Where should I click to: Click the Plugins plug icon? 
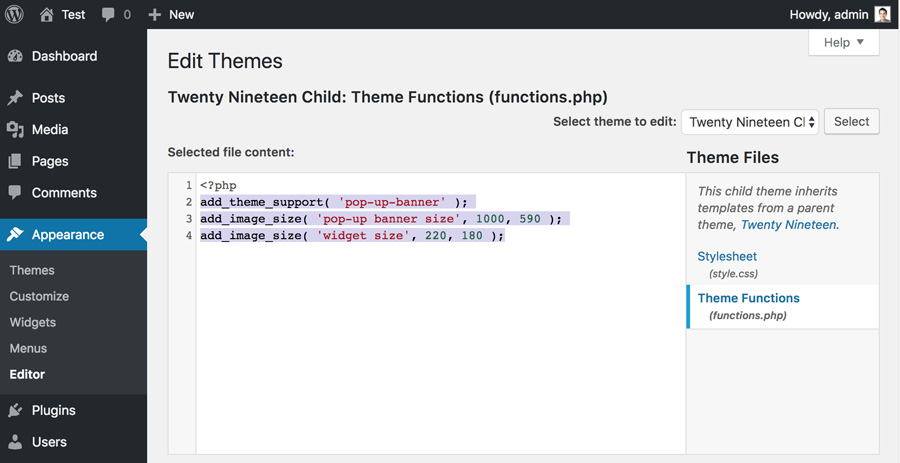coord(15,410)
